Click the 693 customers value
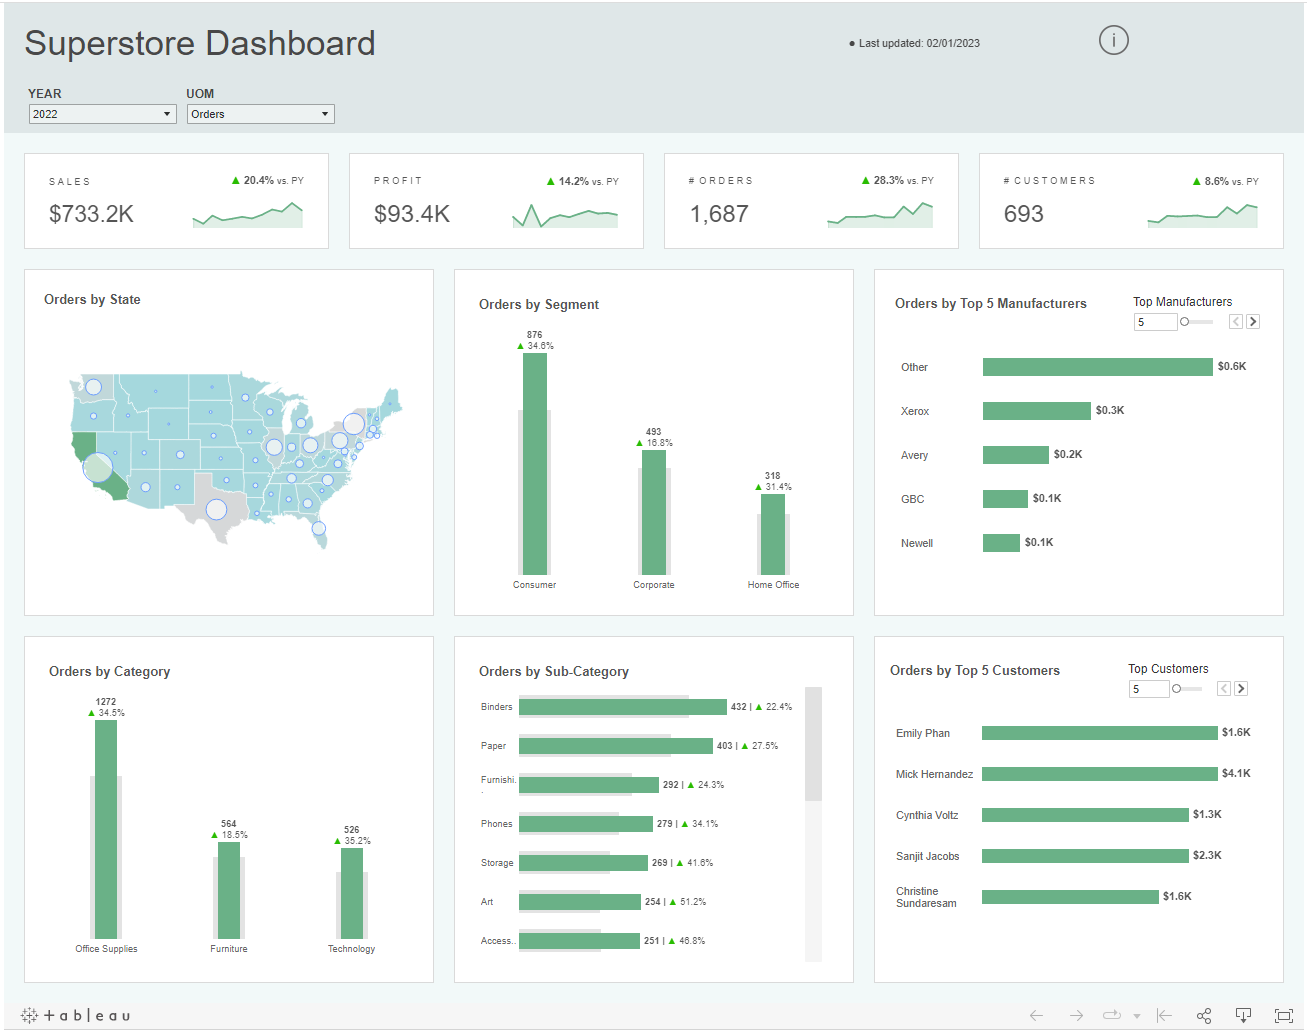1307x1034 pixels. coord(1024,214)
